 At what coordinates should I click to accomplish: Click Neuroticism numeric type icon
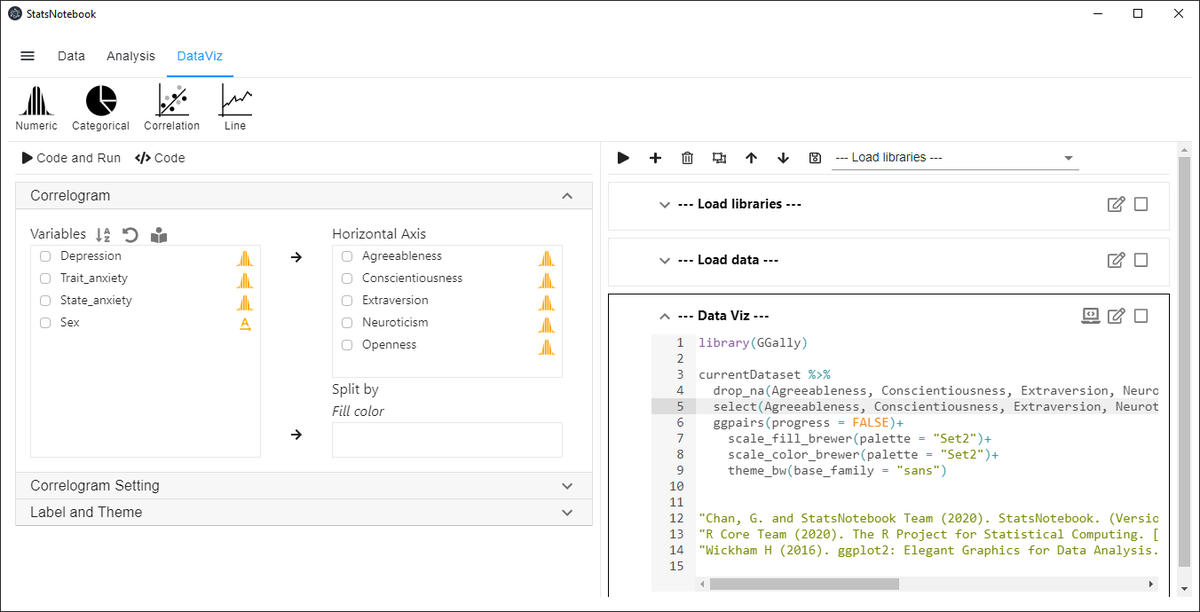point(546,323)
